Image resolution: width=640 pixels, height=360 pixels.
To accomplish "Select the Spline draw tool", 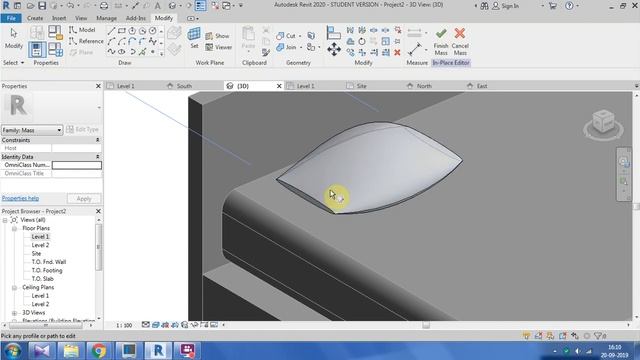I will coord(111,52).
